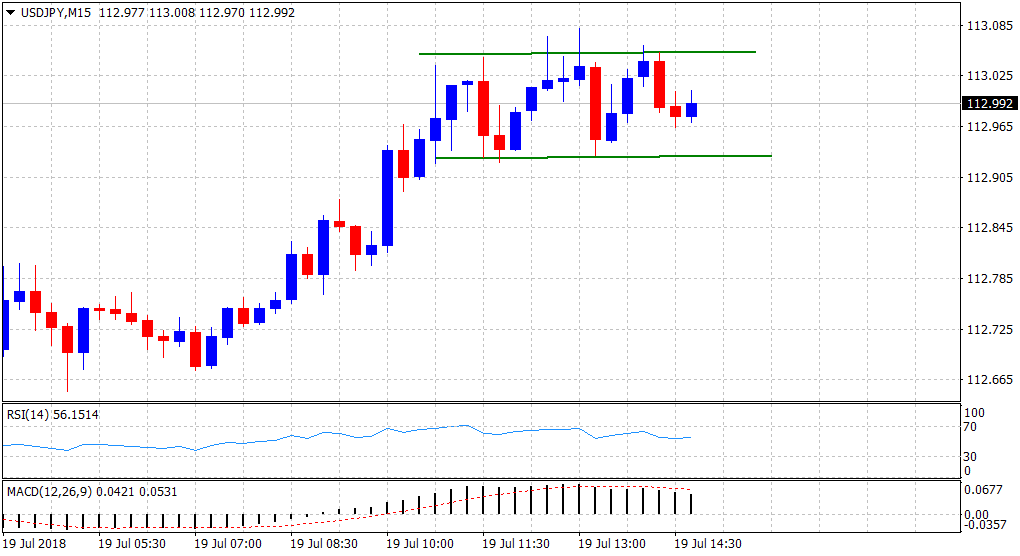Screen dimensions: 1020x556
Task: Click the tall blue breakout candle before 10:00
Action: [x=388, y=198]
